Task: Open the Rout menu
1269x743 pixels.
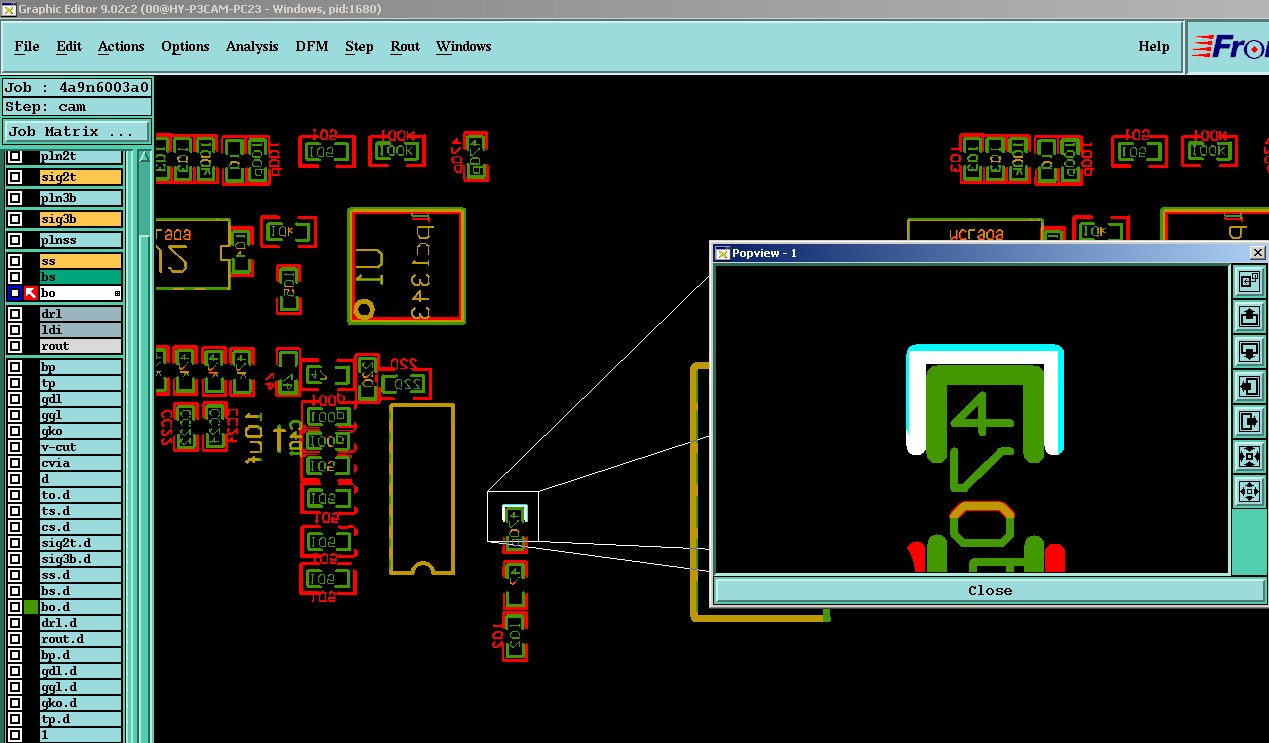Action: click(x=405, y=46)
